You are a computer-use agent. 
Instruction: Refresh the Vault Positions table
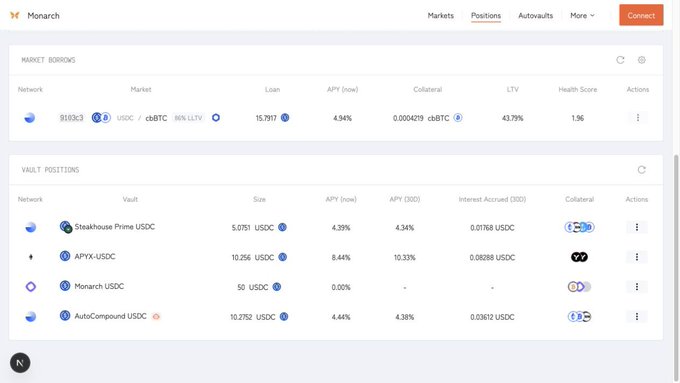[641, 170]
